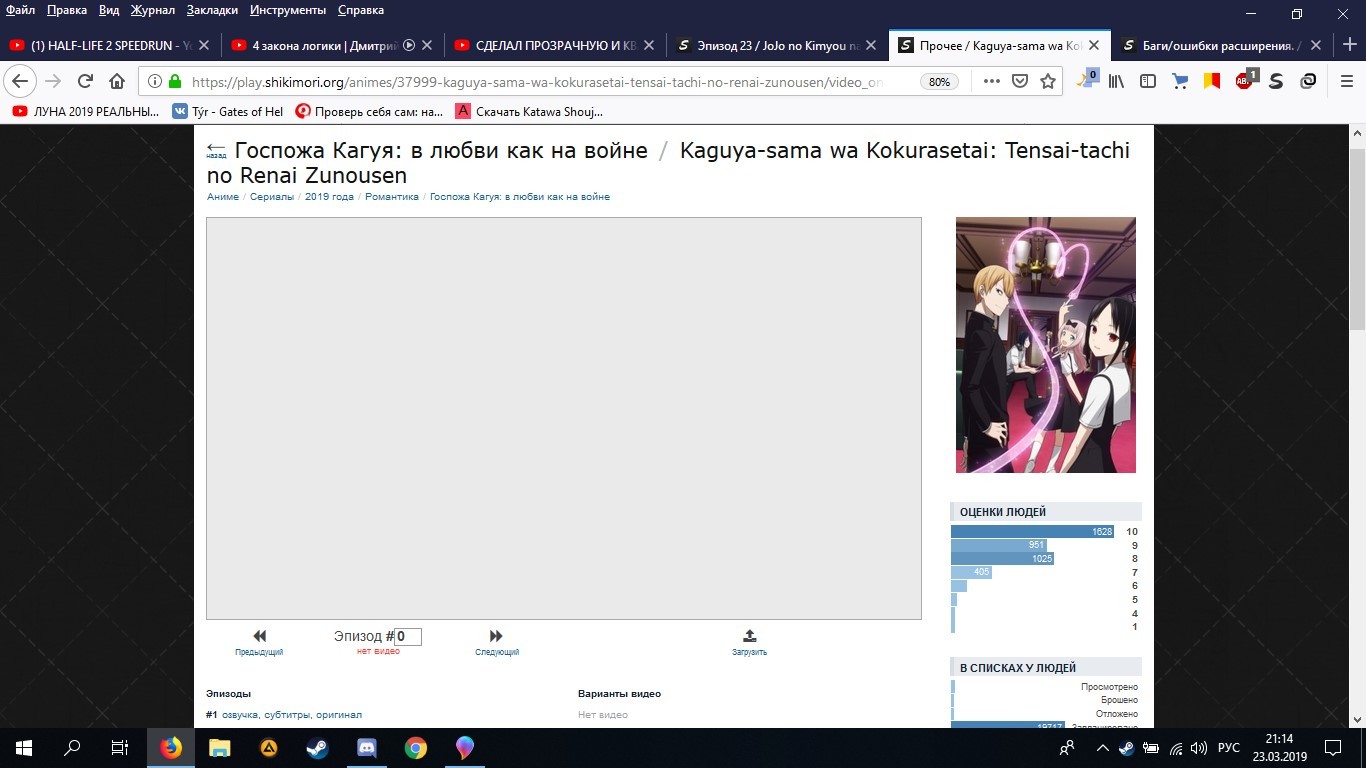This screenshot has width=1366, height=768.
Task: Open the Закладки menu
Action: pyautogui.click(x=212, y=10)
